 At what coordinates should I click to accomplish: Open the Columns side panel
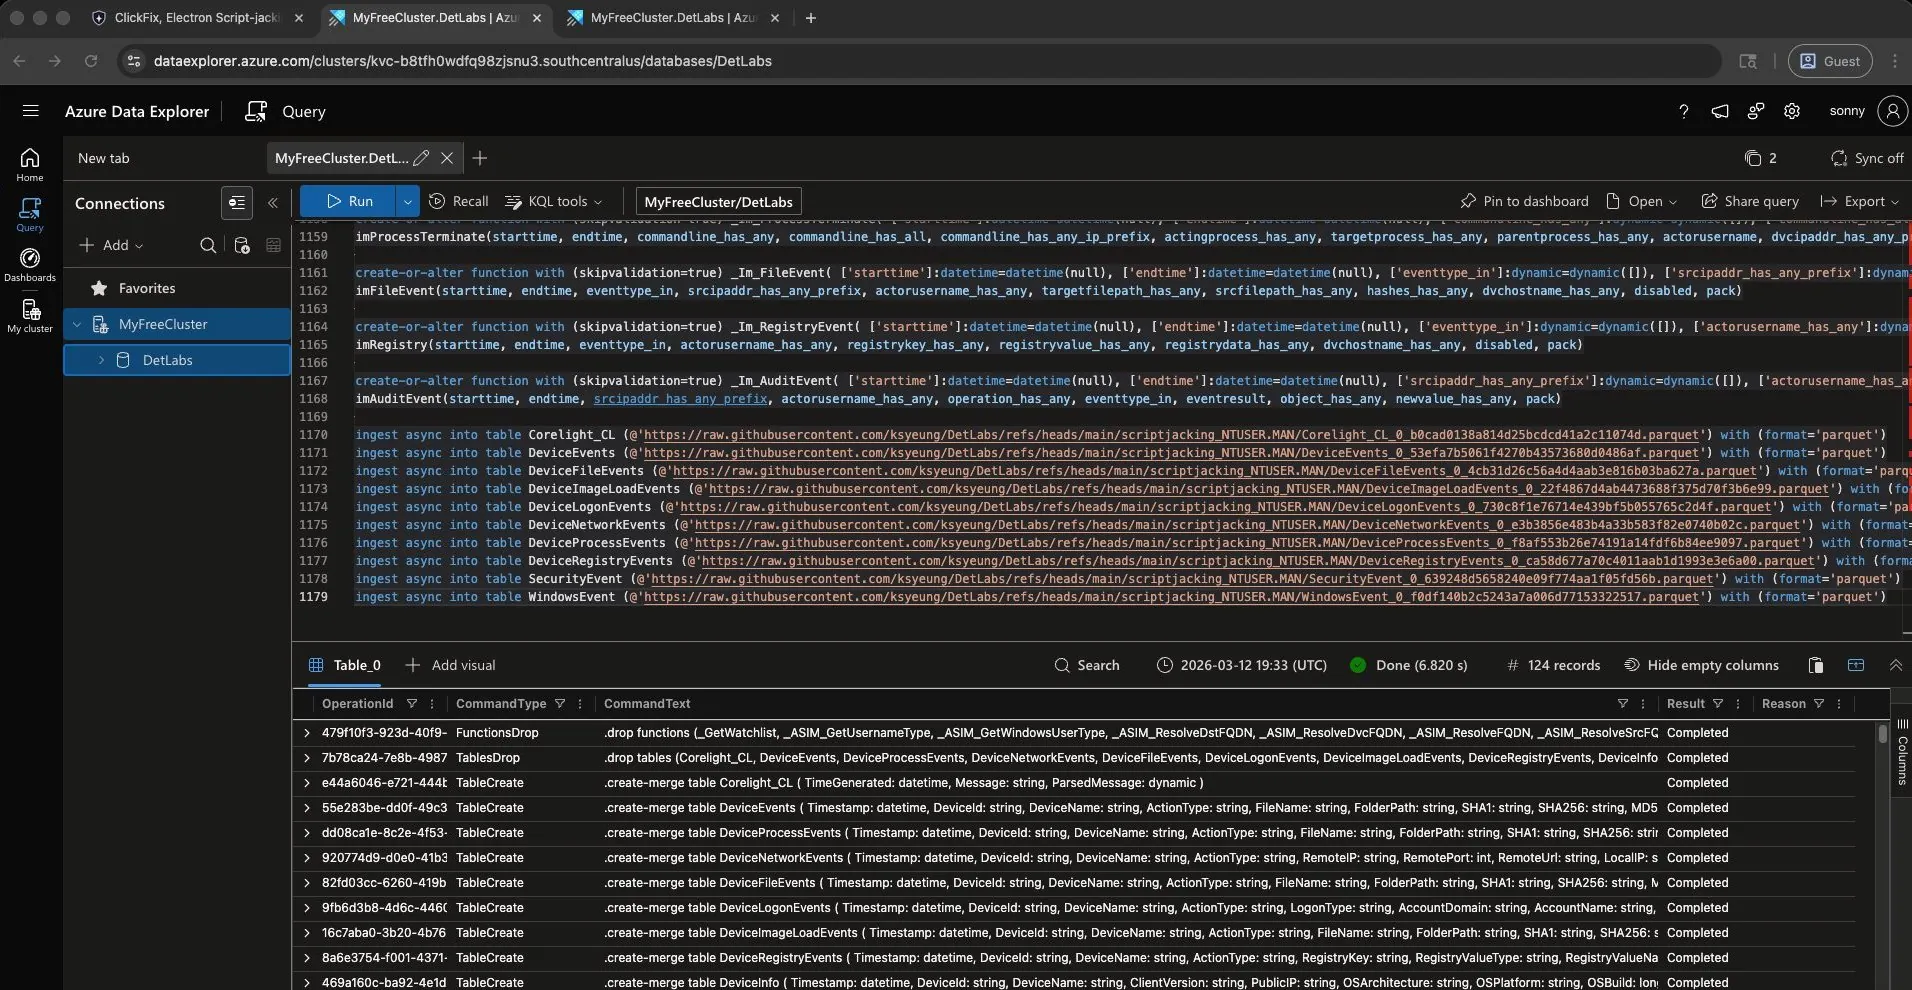tap(1902, 750)
